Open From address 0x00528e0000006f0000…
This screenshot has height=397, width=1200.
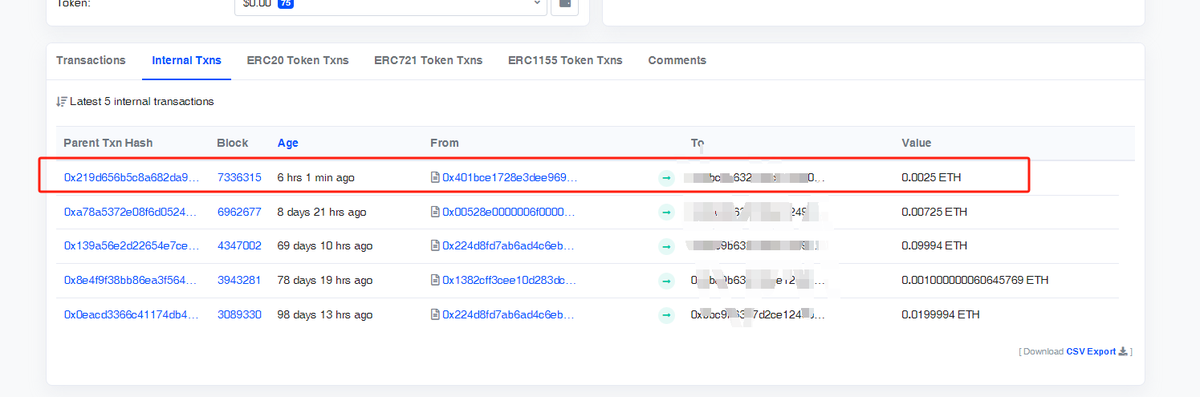510,212
